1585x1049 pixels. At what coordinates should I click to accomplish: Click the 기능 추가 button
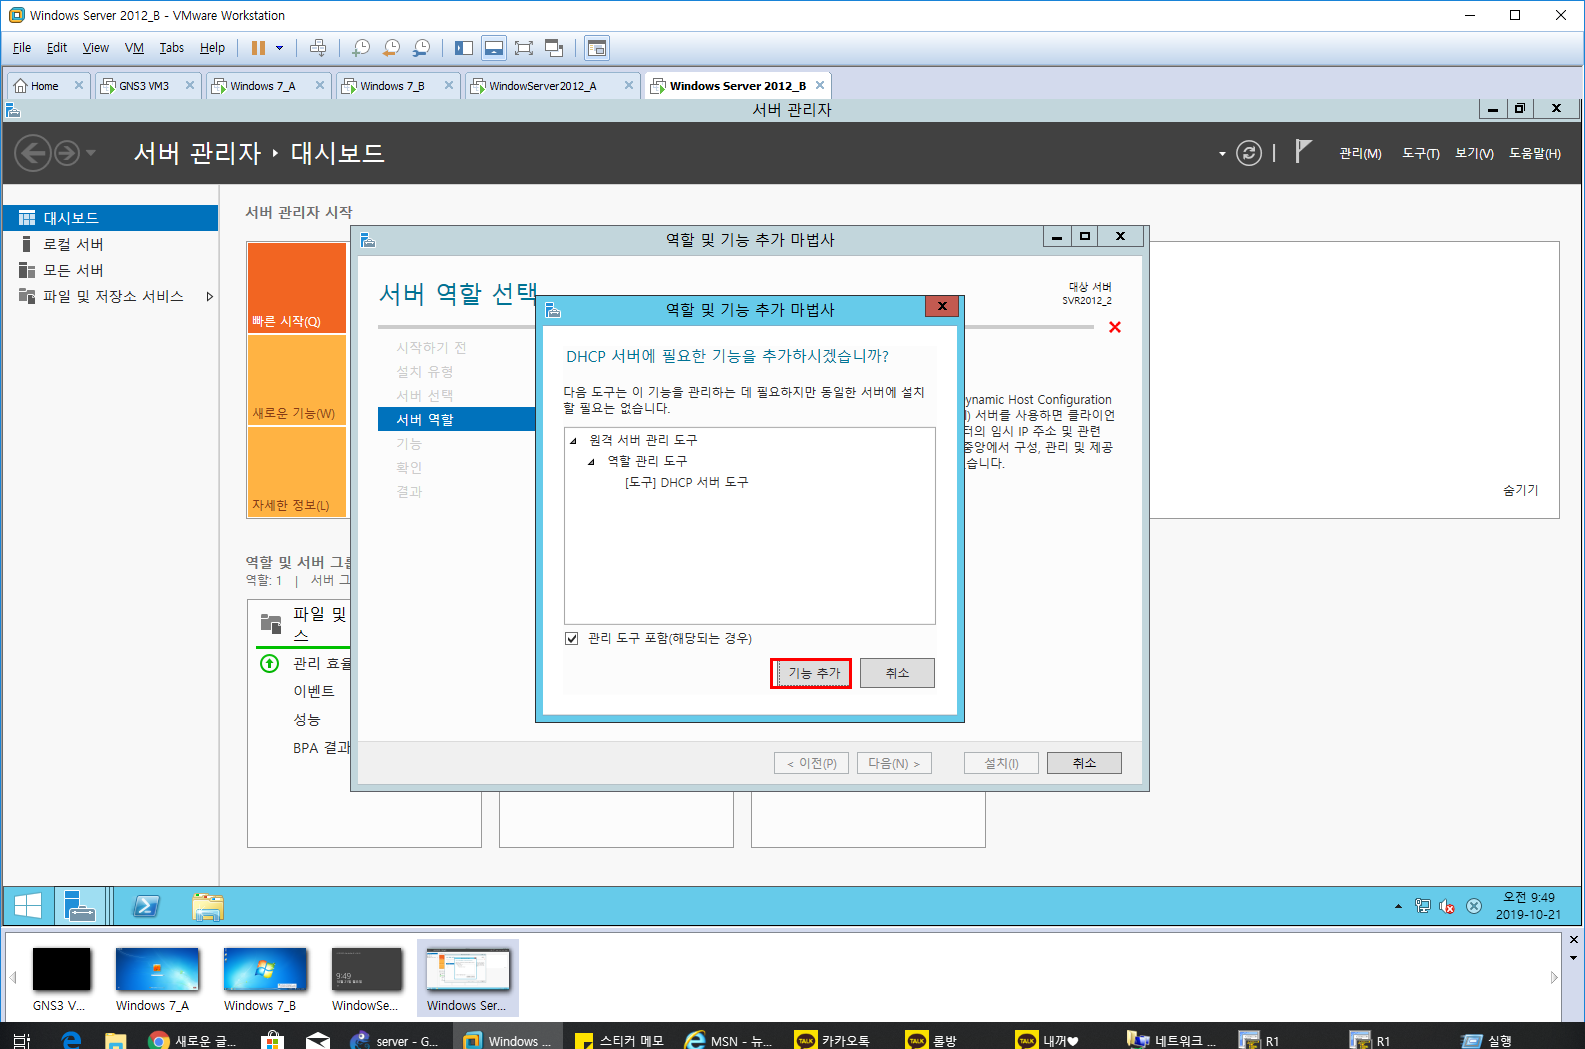[811, 673]
